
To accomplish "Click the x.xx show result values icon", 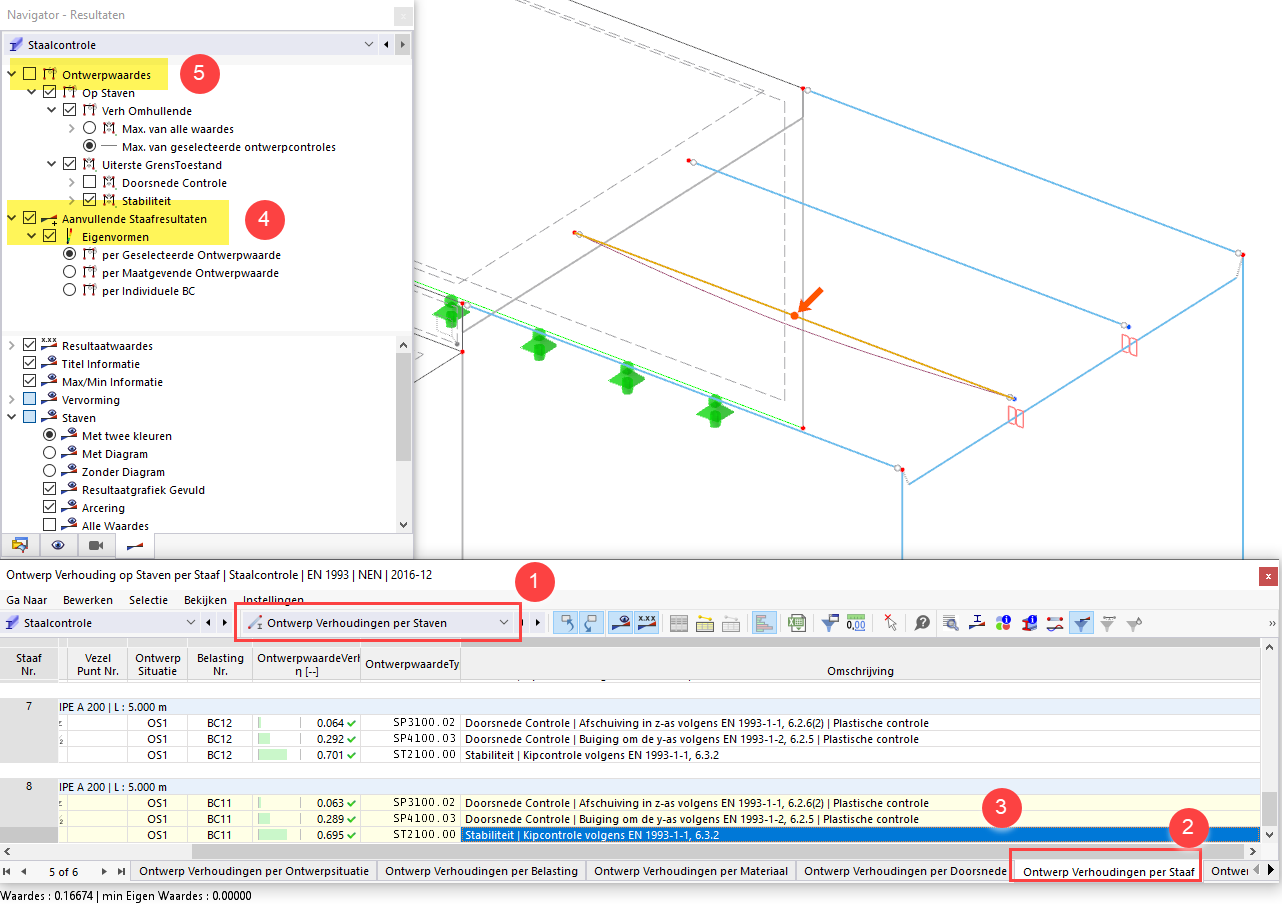I will [x=646, y=622].
